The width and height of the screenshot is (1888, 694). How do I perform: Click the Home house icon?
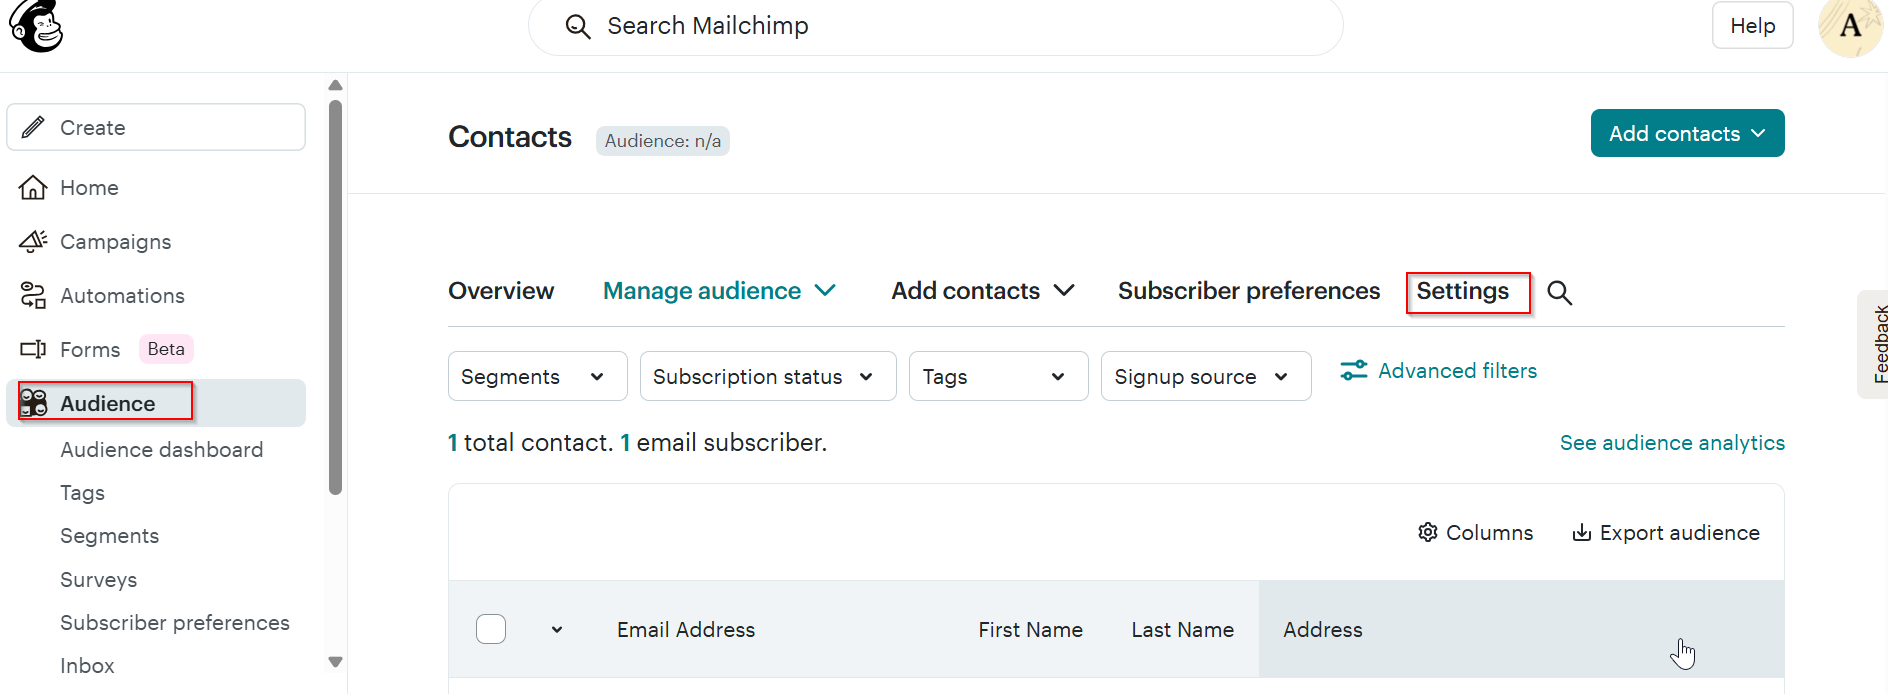33,188
